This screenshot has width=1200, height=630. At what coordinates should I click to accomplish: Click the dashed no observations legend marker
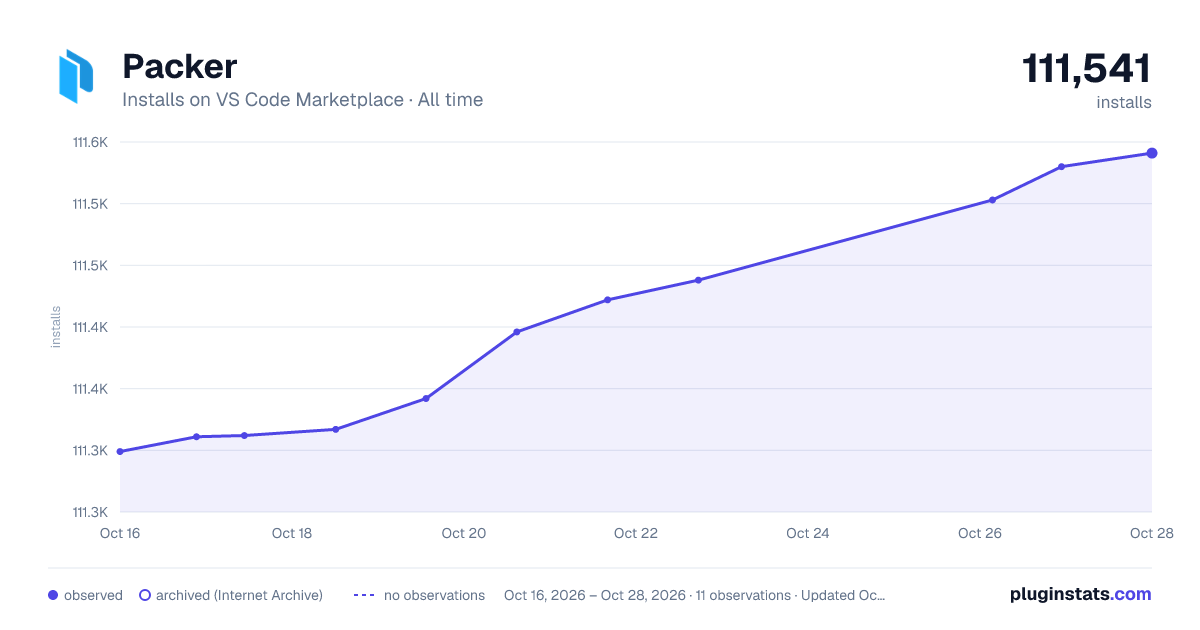[x=364, y=595]
